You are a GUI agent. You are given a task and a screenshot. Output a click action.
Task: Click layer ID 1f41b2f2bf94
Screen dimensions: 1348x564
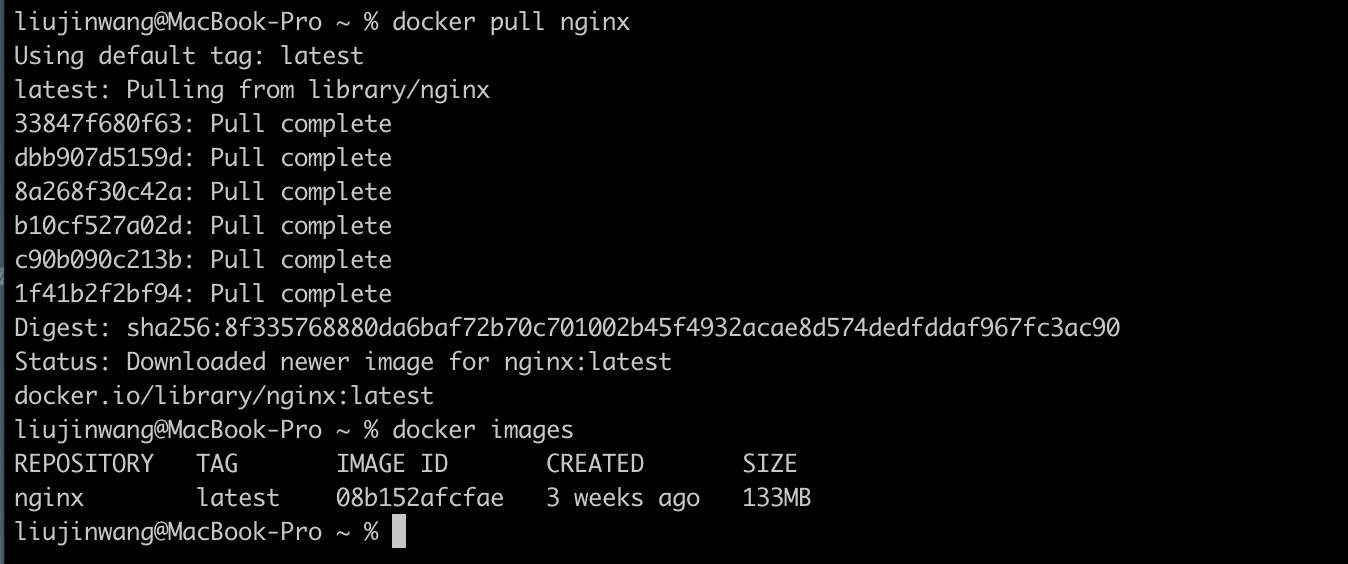pyautogui.click(x=98, y=293)
